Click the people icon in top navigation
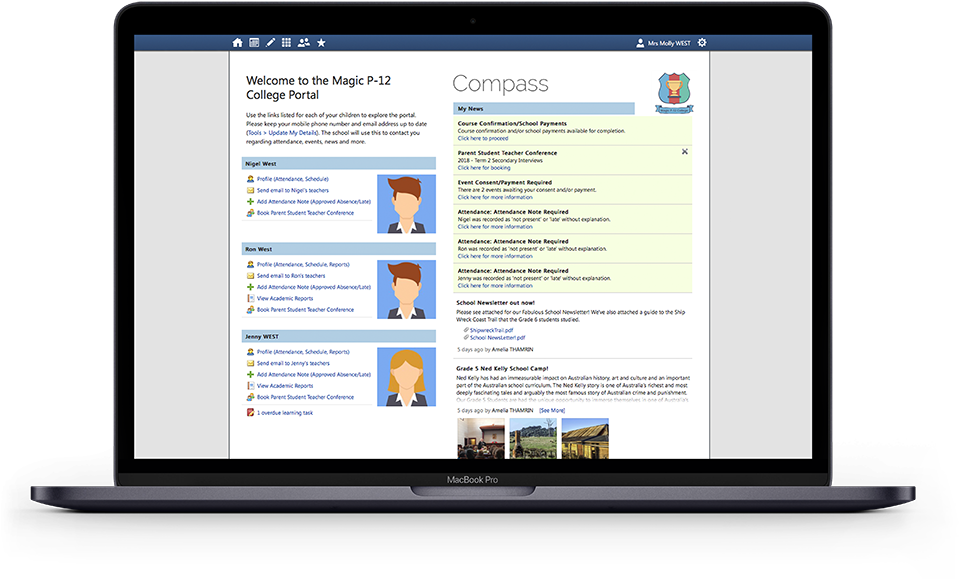959x579 pixels. coord(304,43)
